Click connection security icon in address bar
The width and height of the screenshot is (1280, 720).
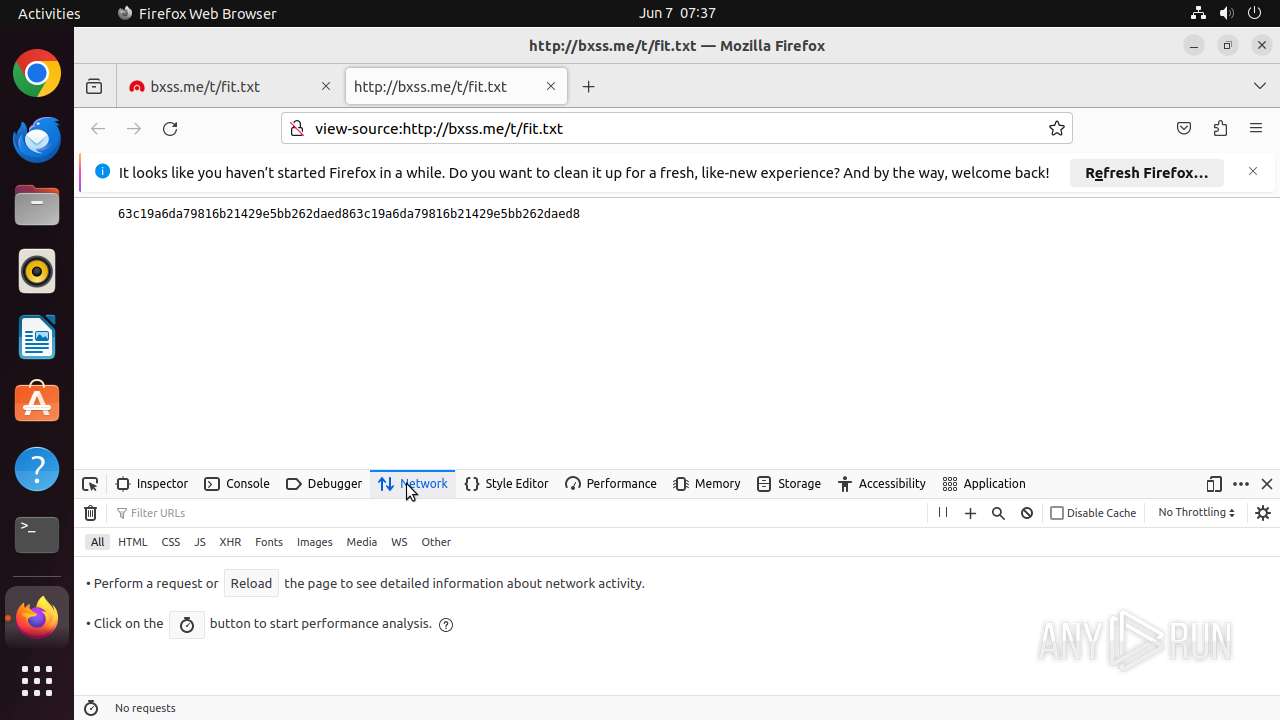click(x=296, y=128)
